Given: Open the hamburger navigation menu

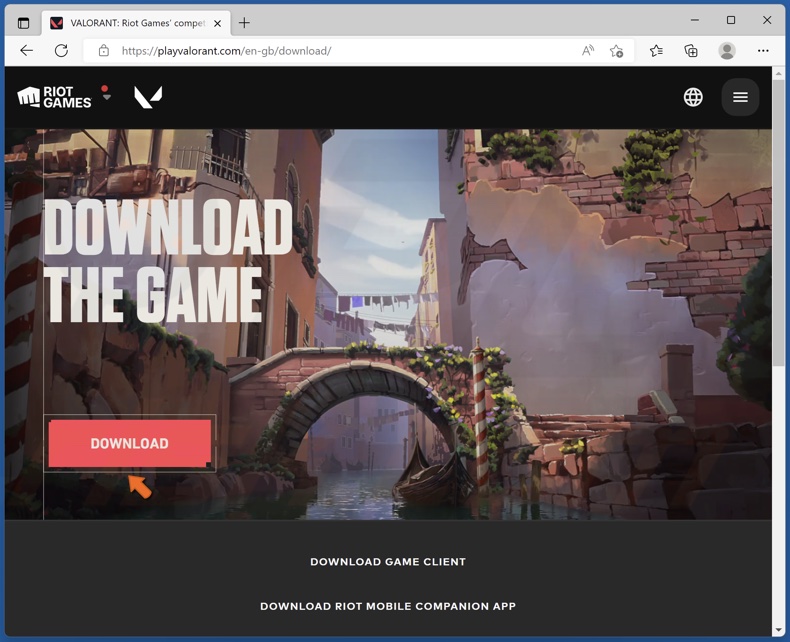Looking at the screenshot, I should coord(740,97).
